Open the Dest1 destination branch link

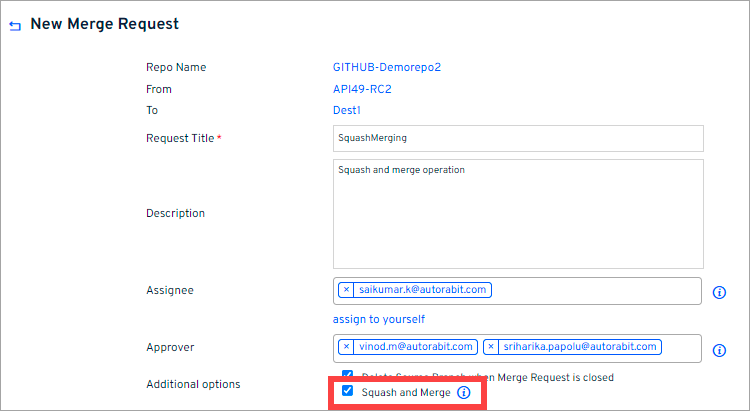pos(346,110)
